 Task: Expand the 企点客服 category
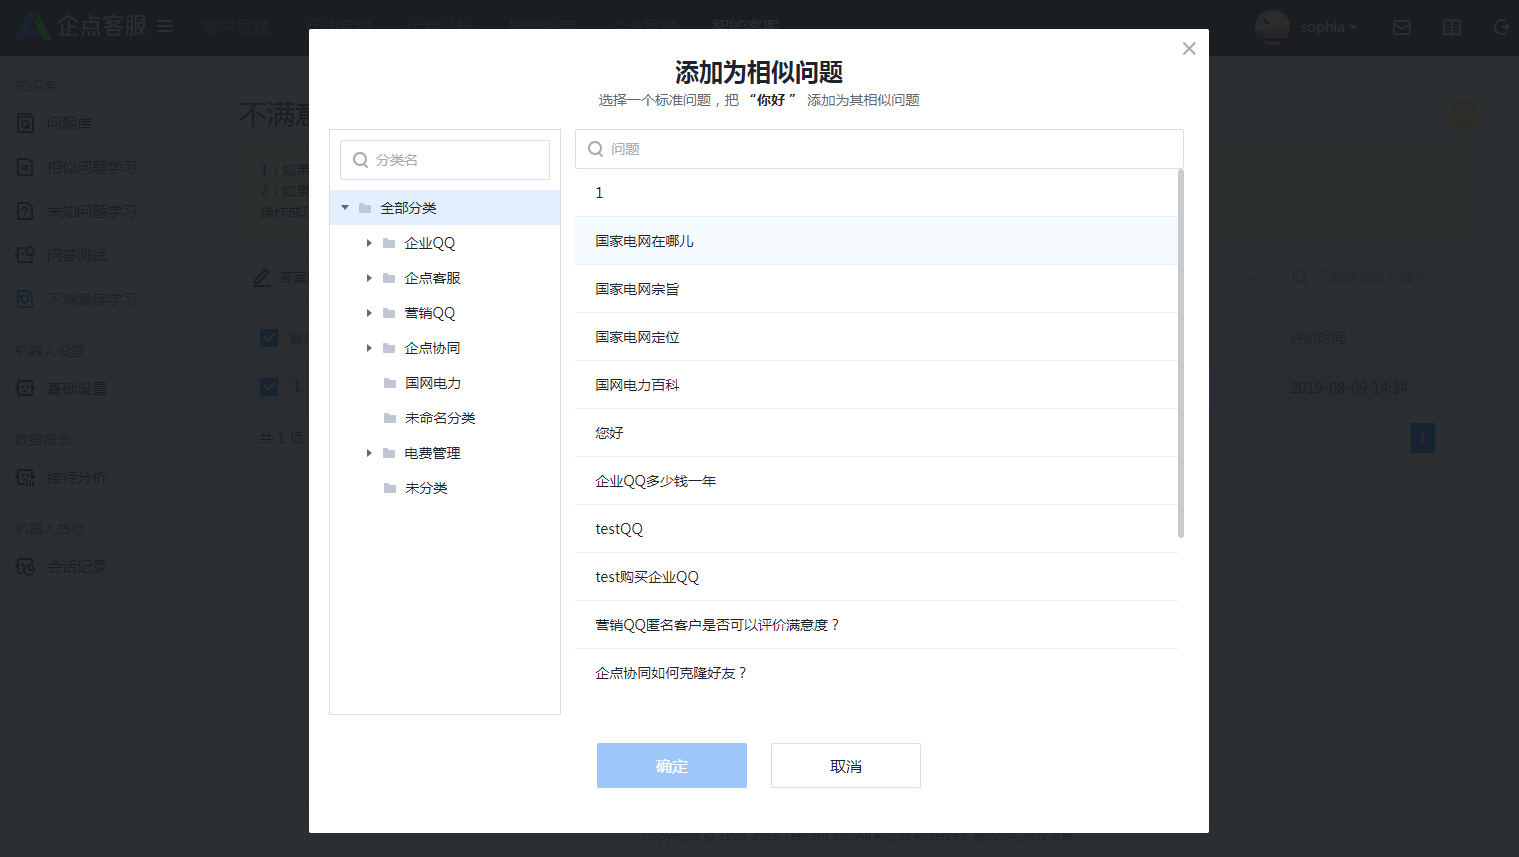[369, 278]
